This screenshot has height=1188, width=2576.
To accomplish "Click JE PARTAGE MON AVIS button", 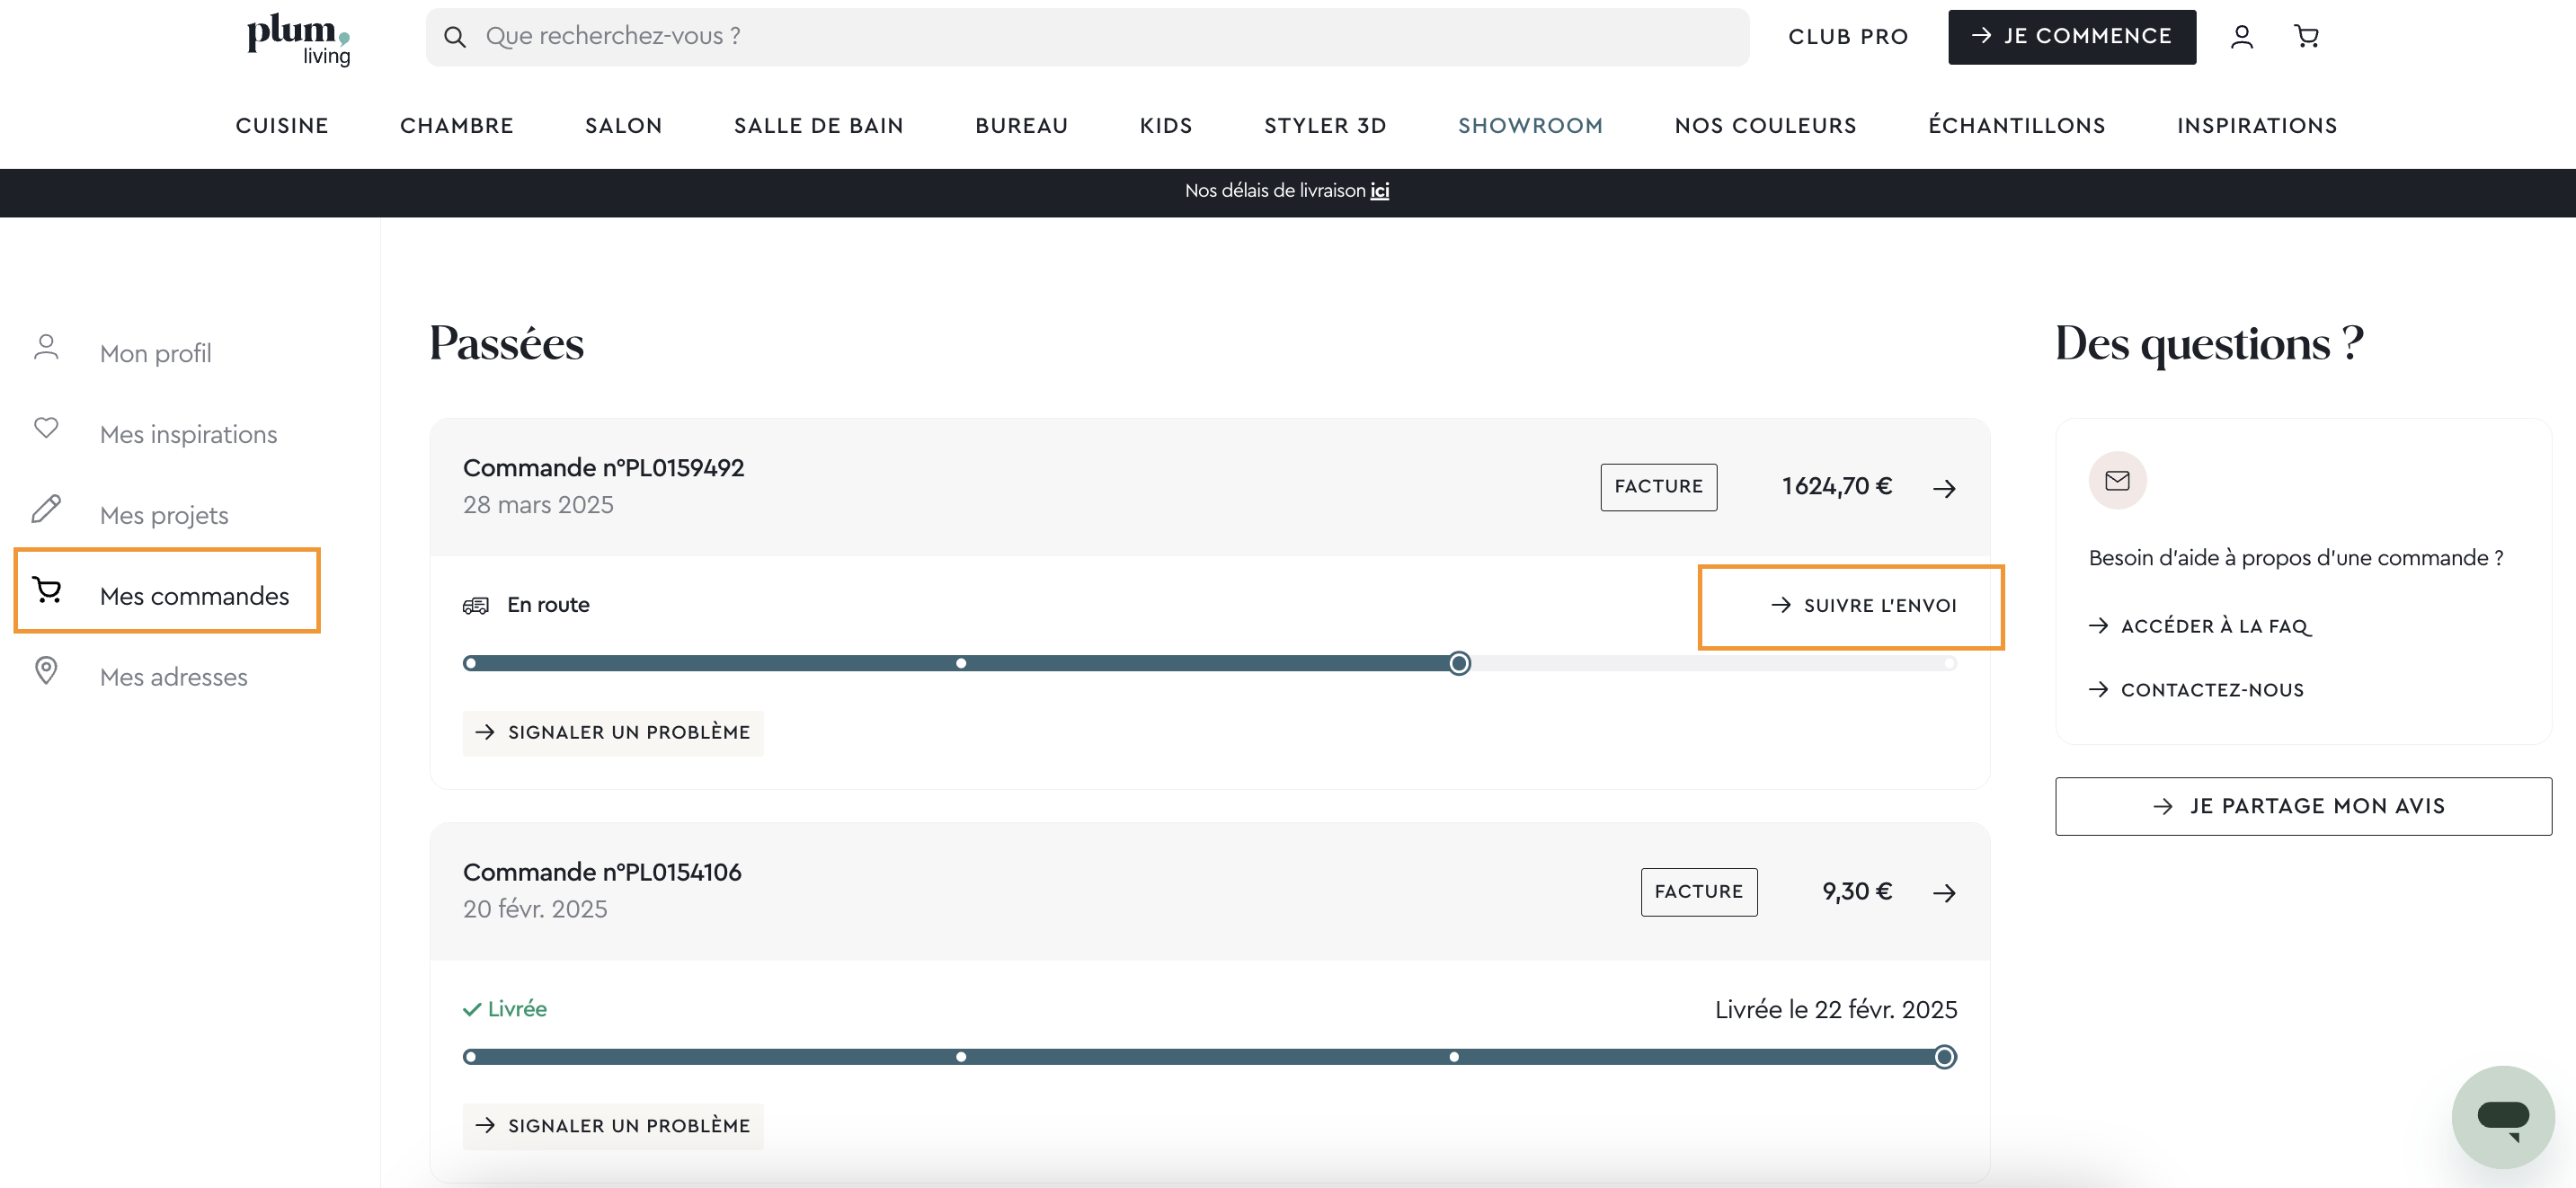I will pos(2302,806).
